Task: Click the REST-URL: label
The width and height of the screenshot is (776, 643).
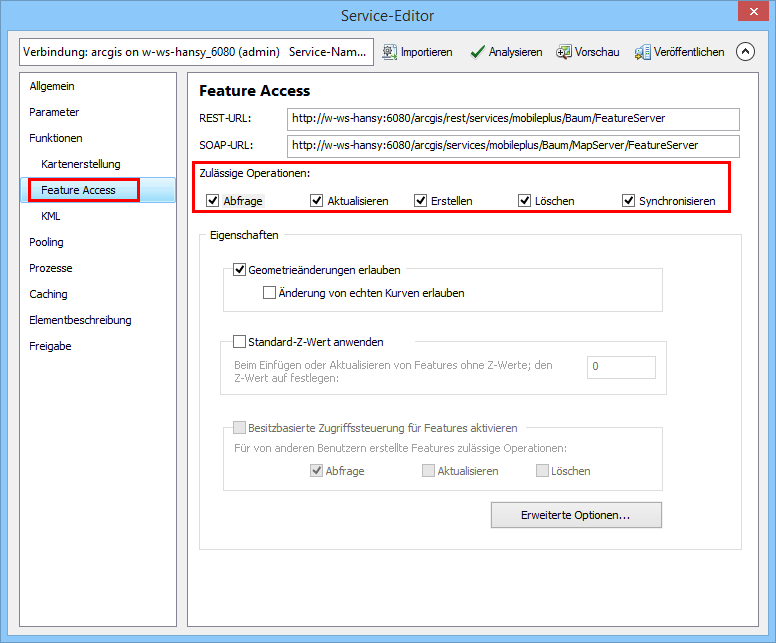Action: point(225,118)
